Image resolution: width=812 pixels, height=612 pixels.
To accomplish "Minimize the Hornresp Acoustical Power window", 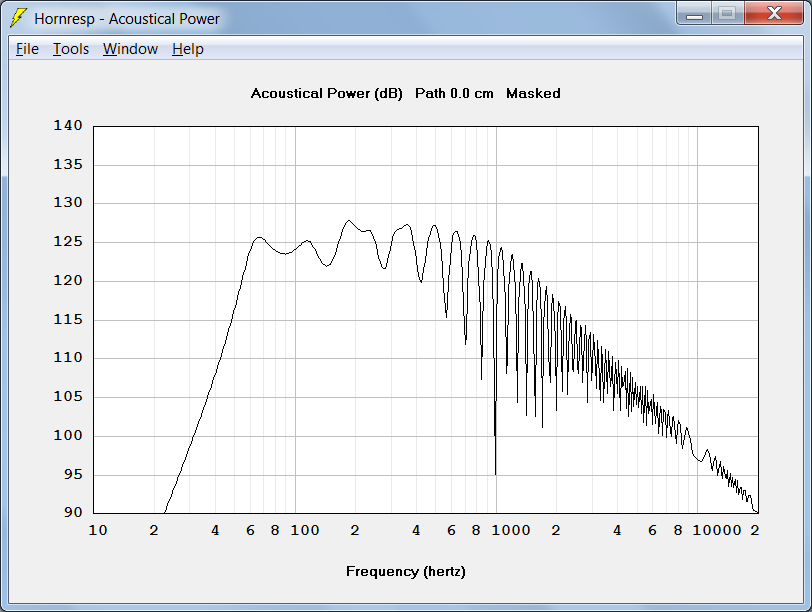I will [x=694, y=13].
